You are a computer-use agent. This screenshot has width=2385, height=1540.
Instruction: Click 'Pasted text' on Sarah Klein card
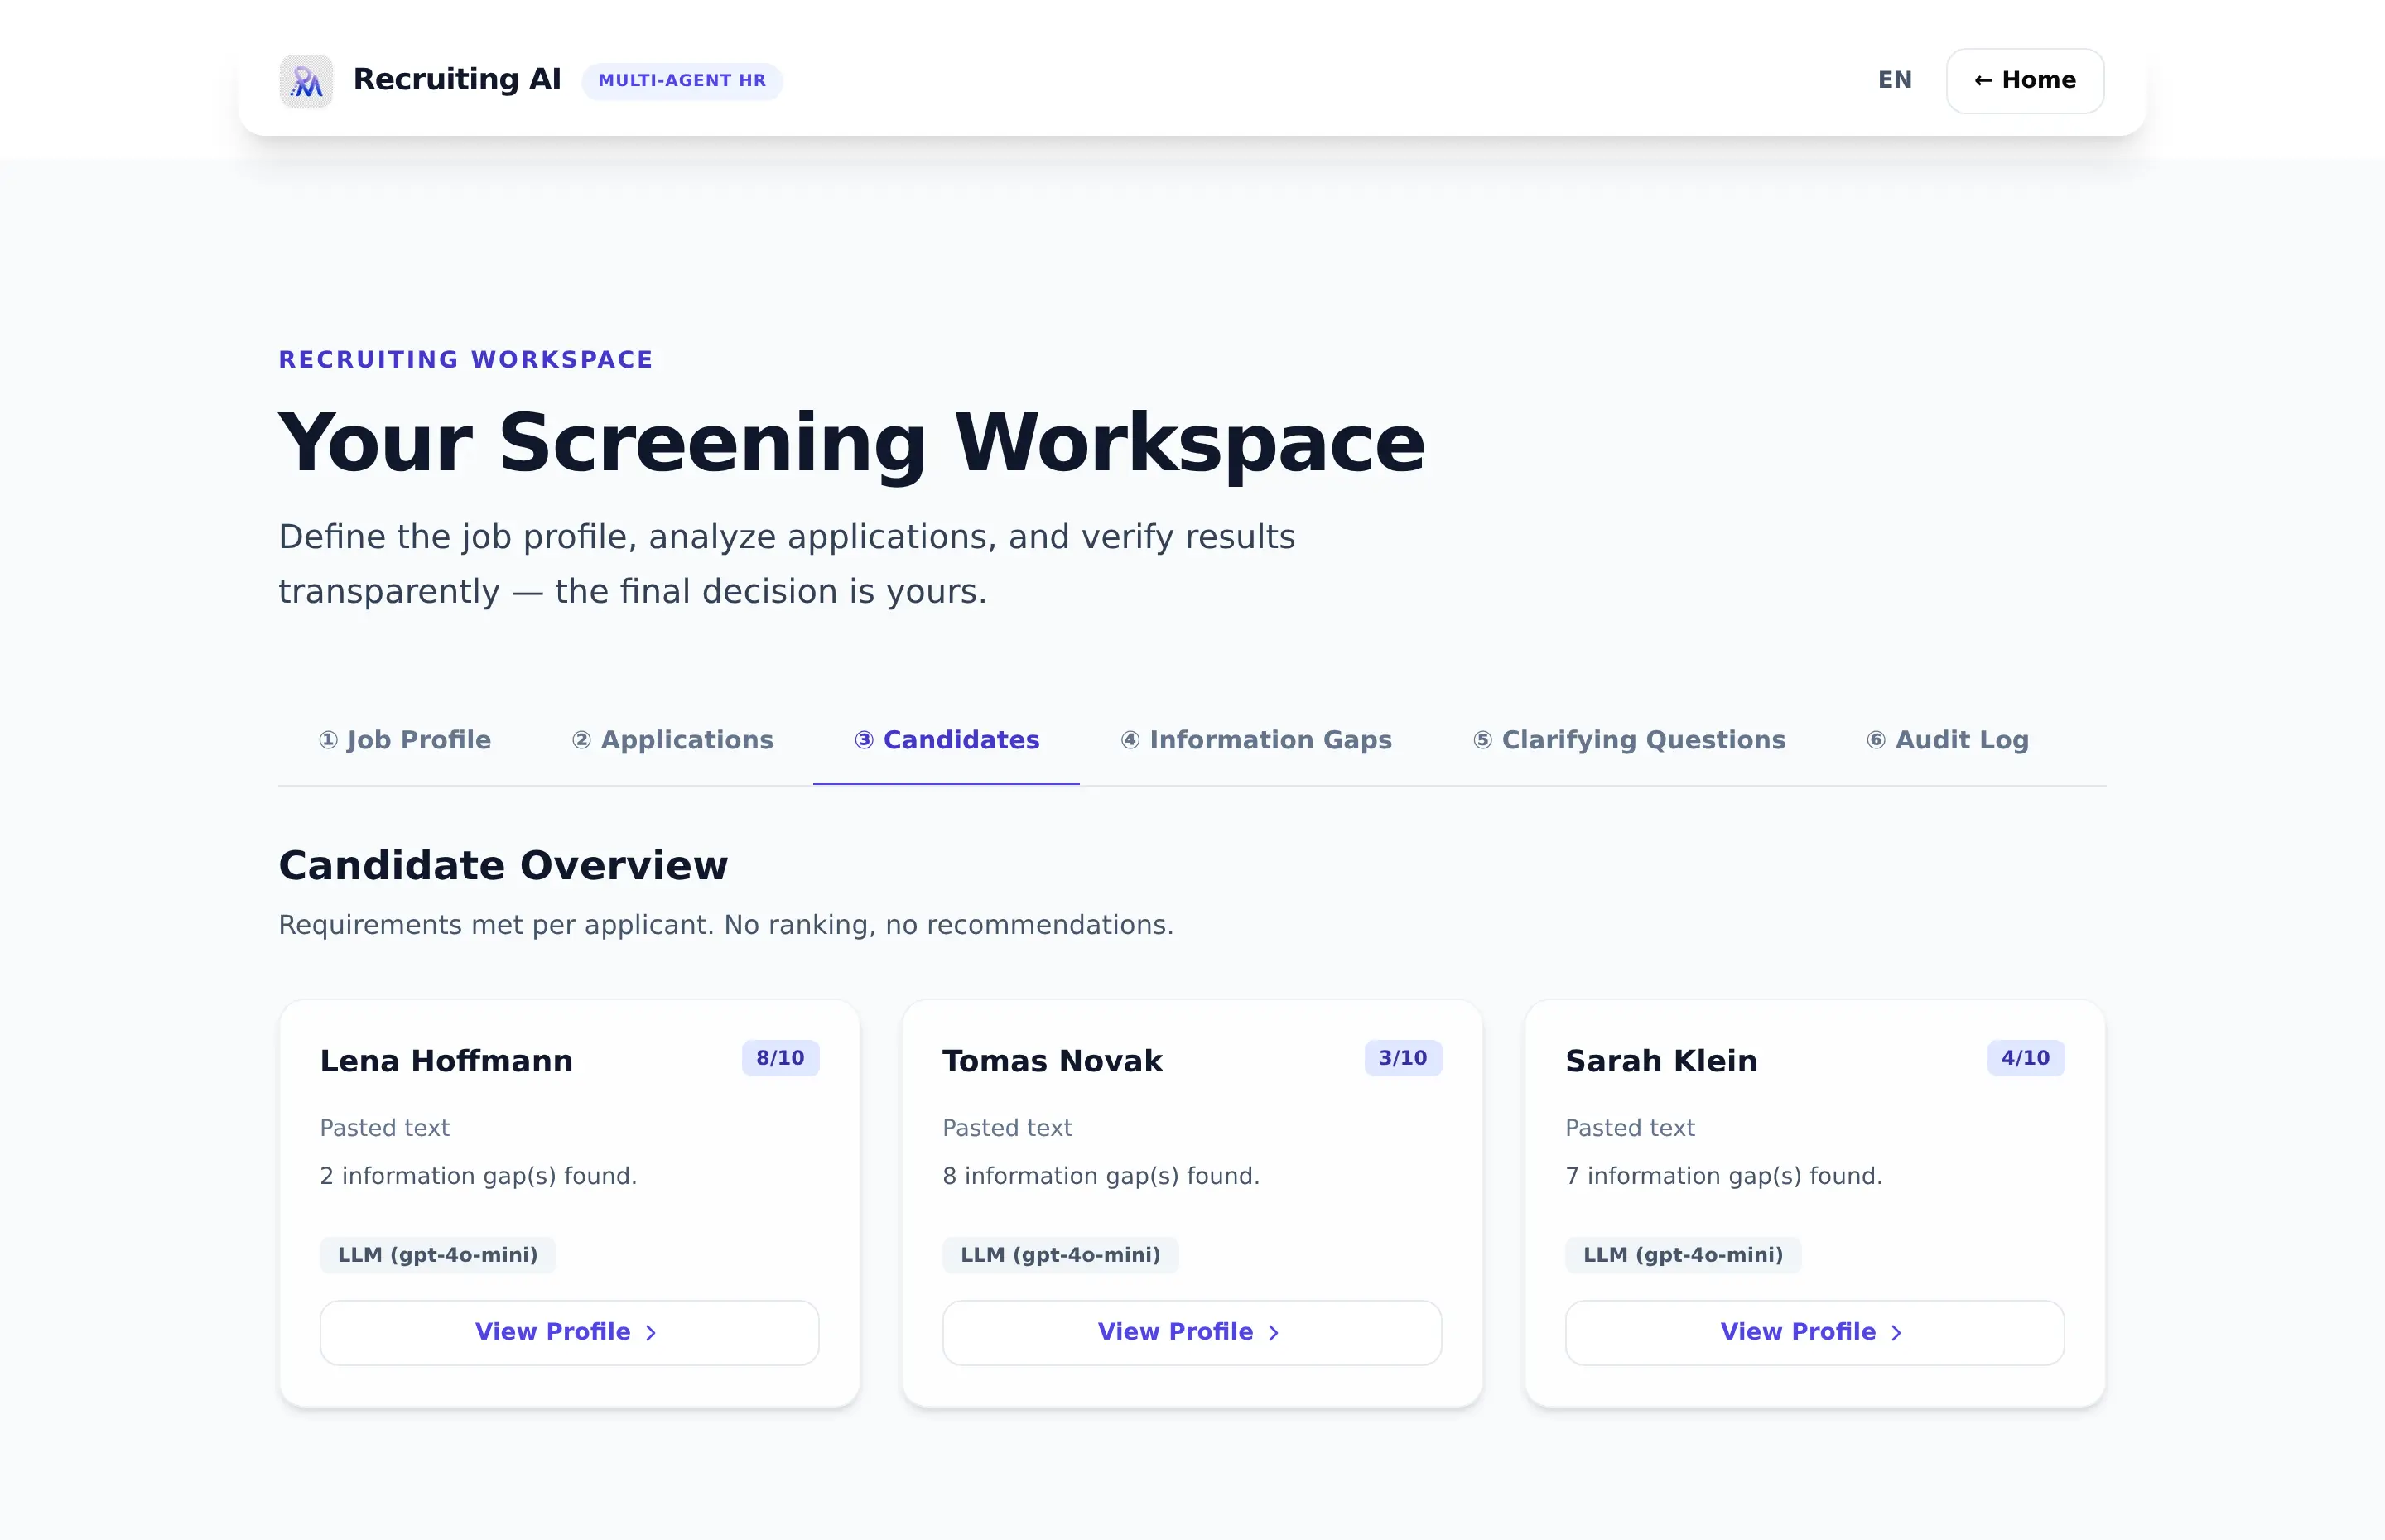tap(1630, 1128)
